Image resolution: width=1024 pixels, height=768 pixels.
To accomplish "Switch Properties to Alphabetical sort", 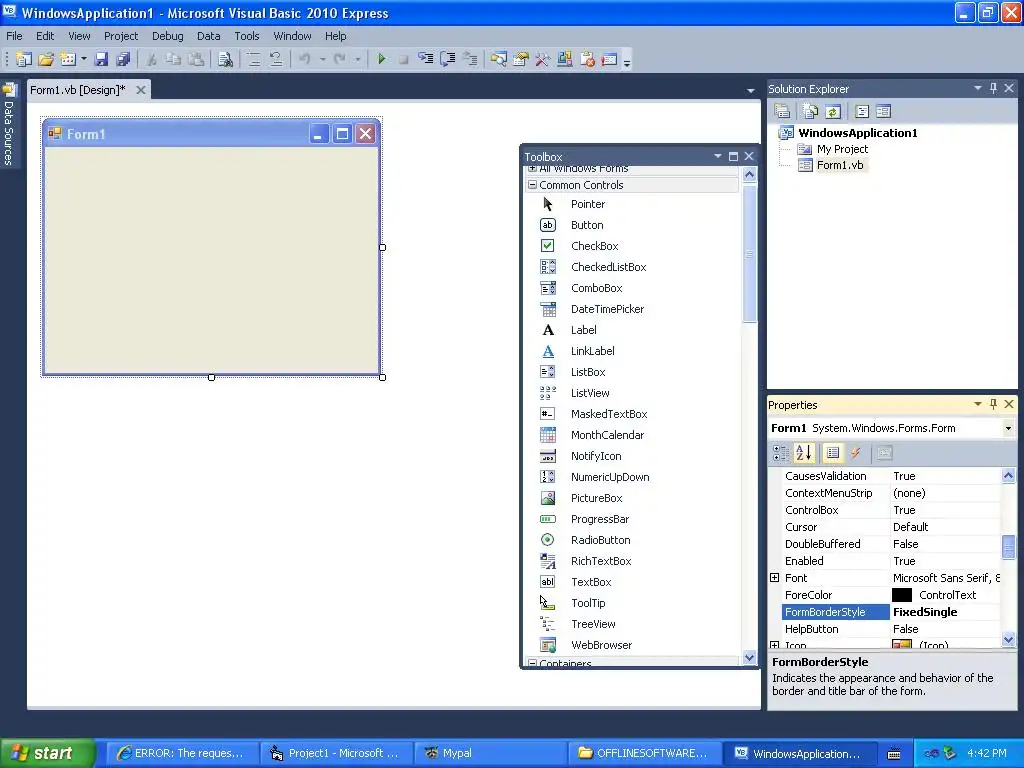I will (x=804, y=453).
